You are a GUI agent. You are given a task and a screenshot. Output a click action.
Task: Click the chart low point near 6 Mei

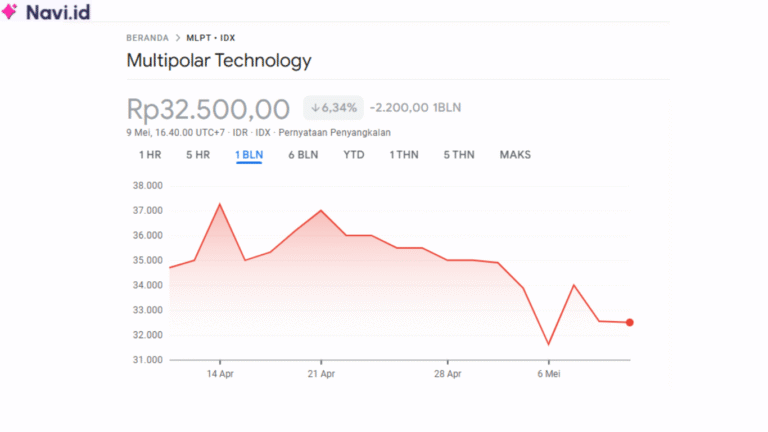(x=548, y=345)
